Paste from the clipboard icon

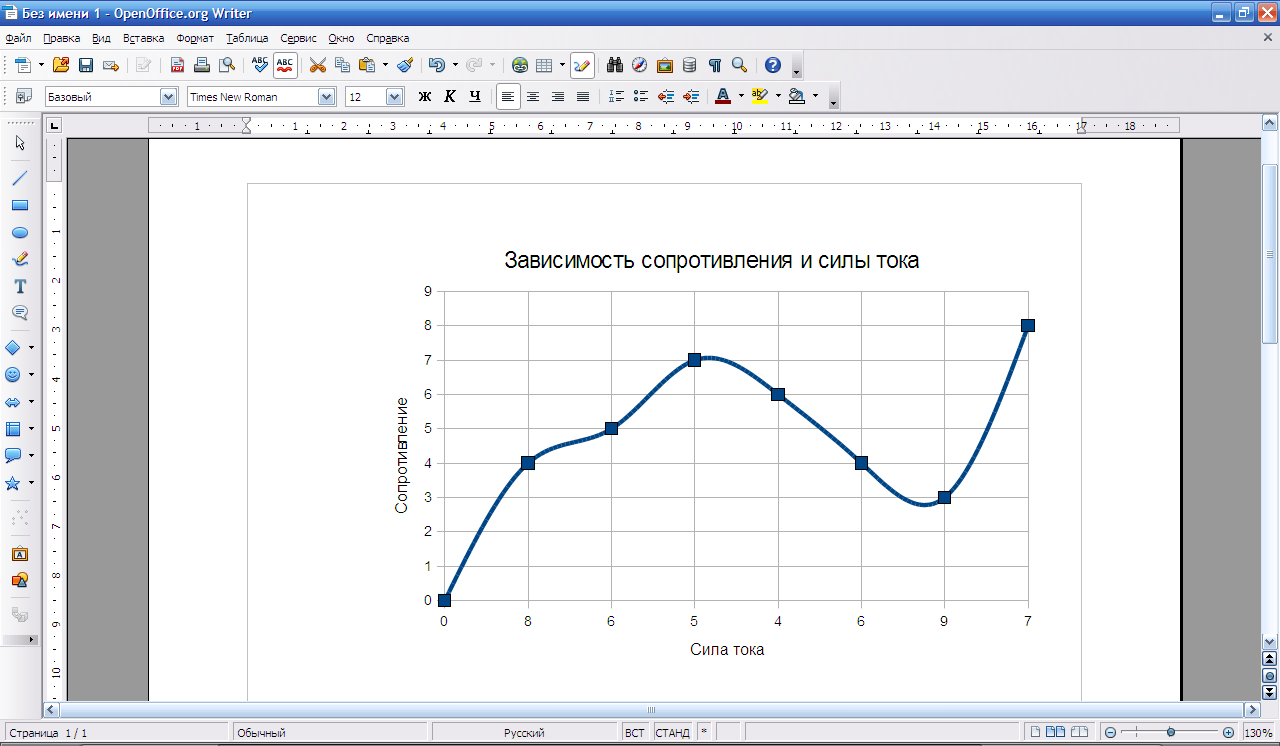pyautogui.click(x=367, y=65)
